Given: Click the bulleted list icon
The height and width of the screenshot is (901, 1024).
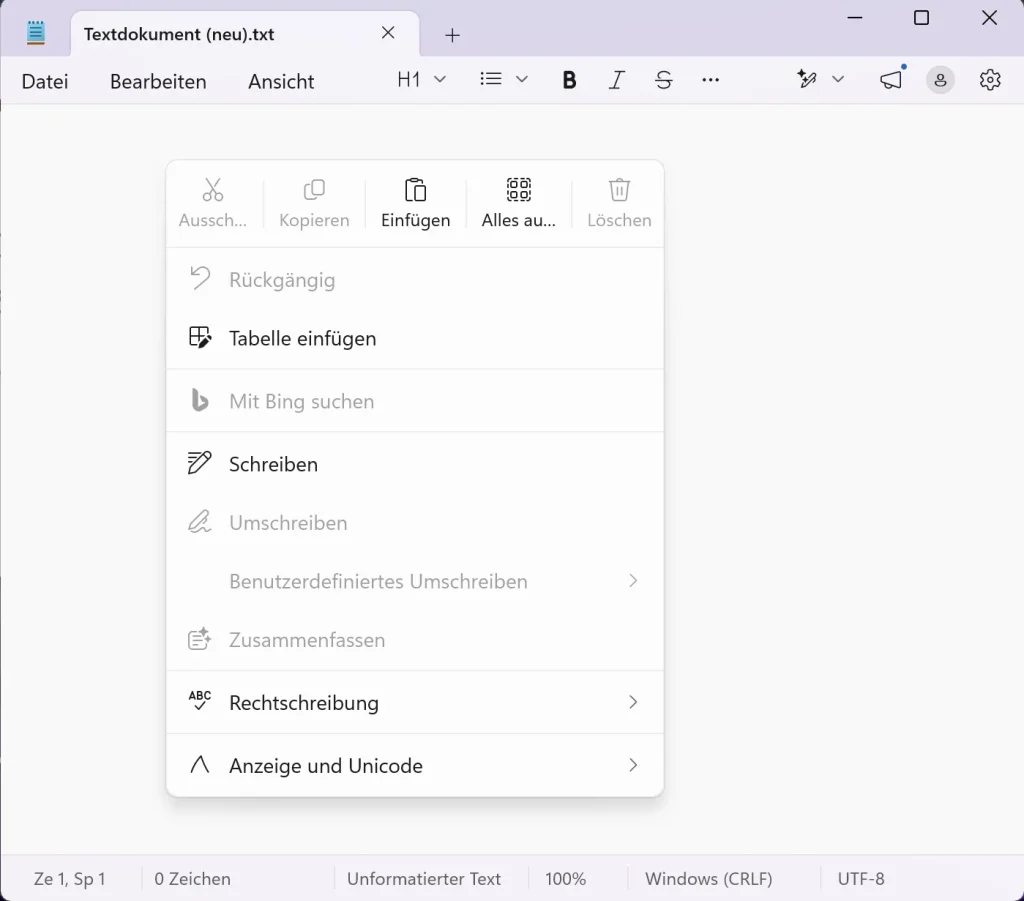Looking at the screenshot, I should 491,80.
